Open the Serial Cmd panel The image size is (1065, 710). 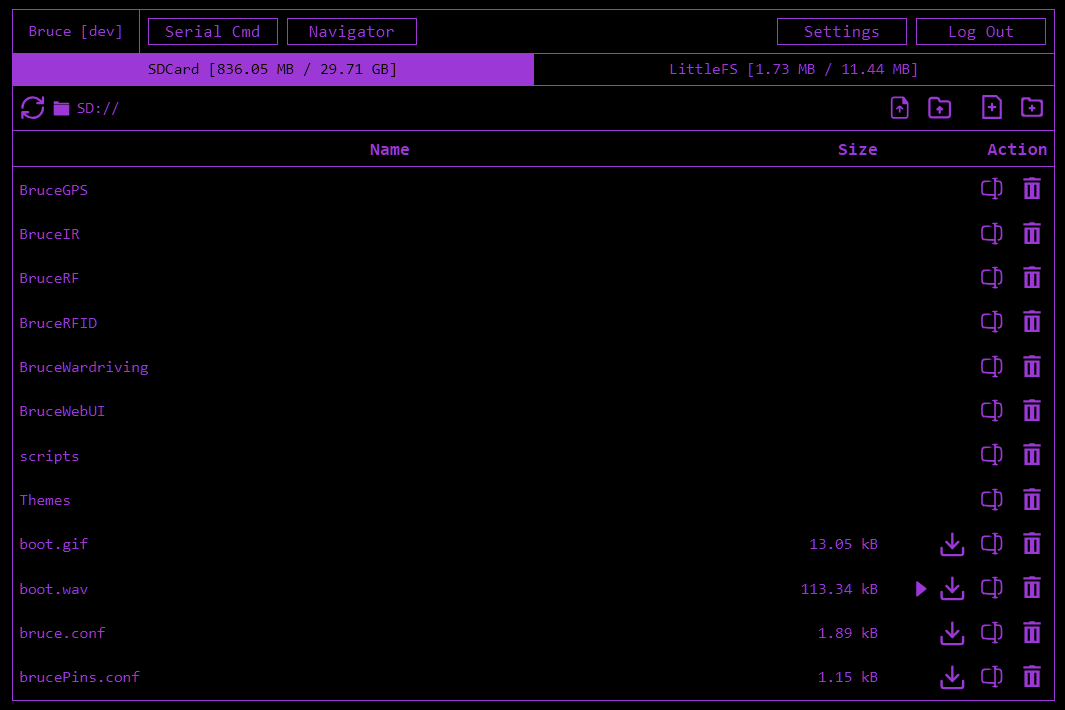(213, 32)
